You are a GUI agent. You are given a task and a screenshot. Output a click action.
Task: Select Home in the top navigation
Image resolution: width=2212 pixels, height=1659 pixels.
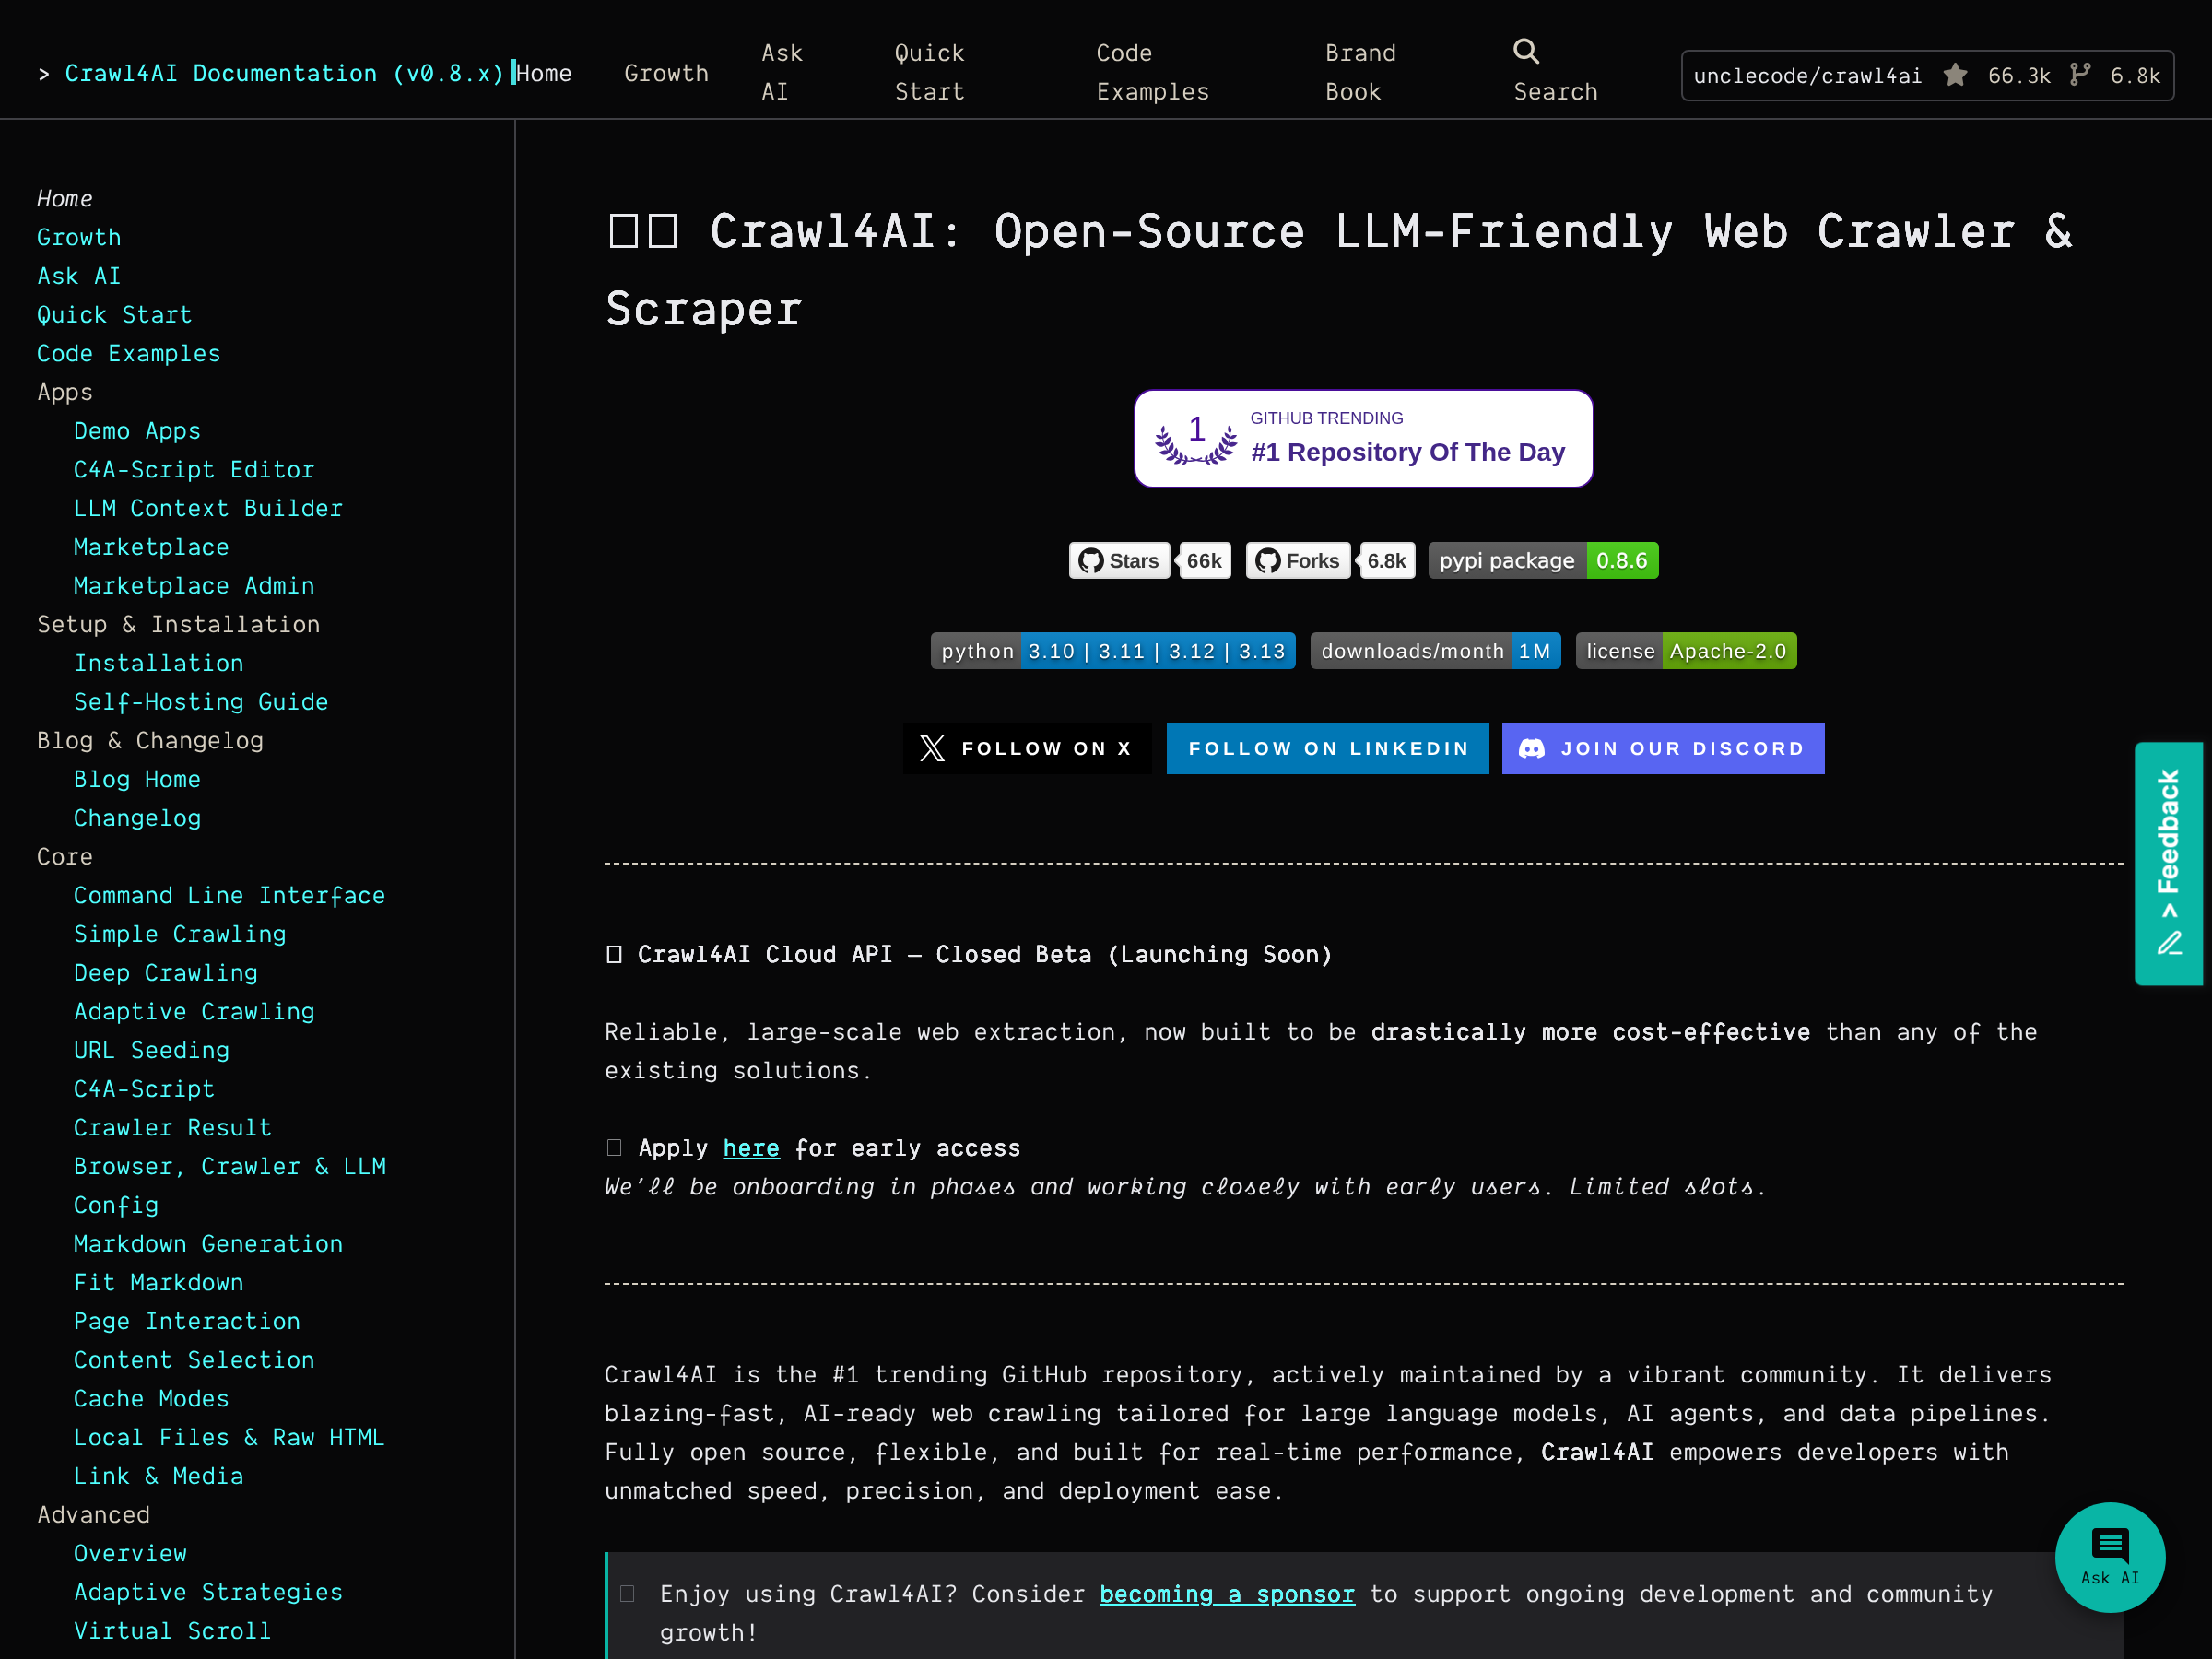pos(544,73)
